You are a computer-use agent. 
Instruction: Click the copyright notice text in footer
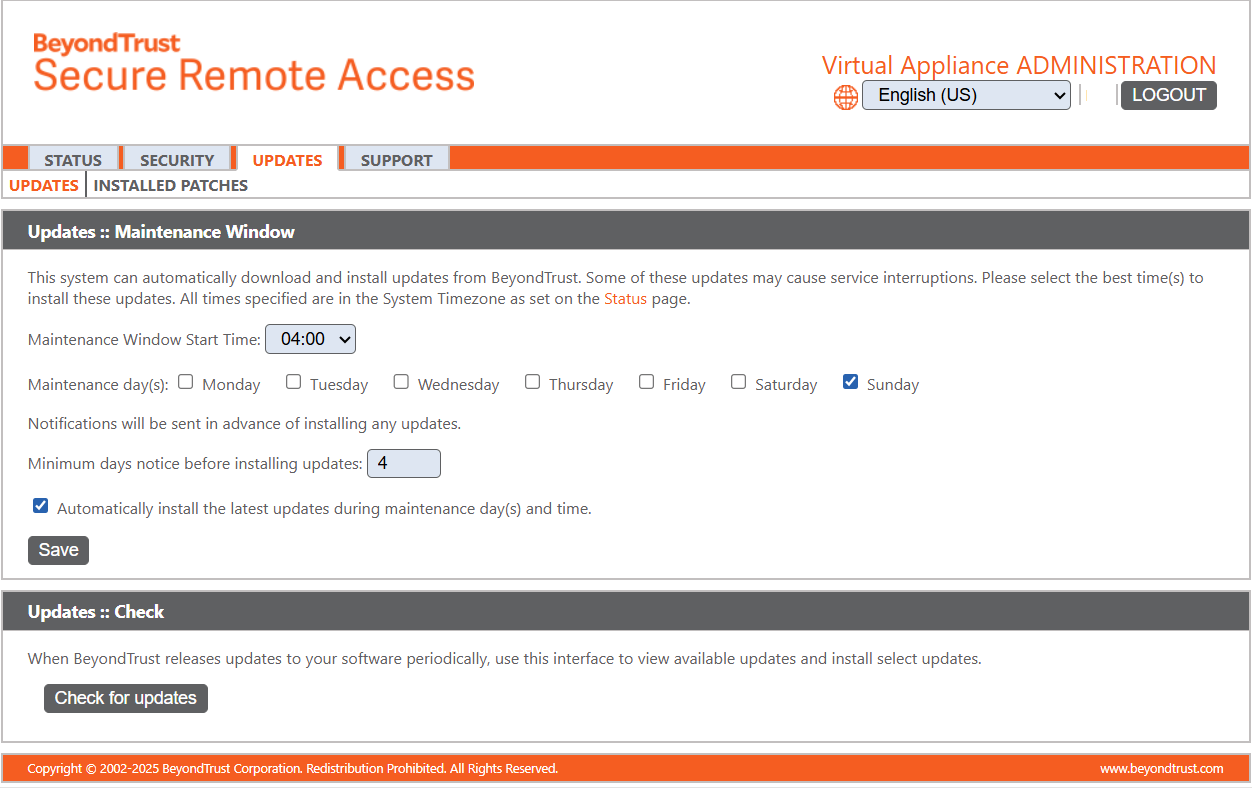[292, 768]
